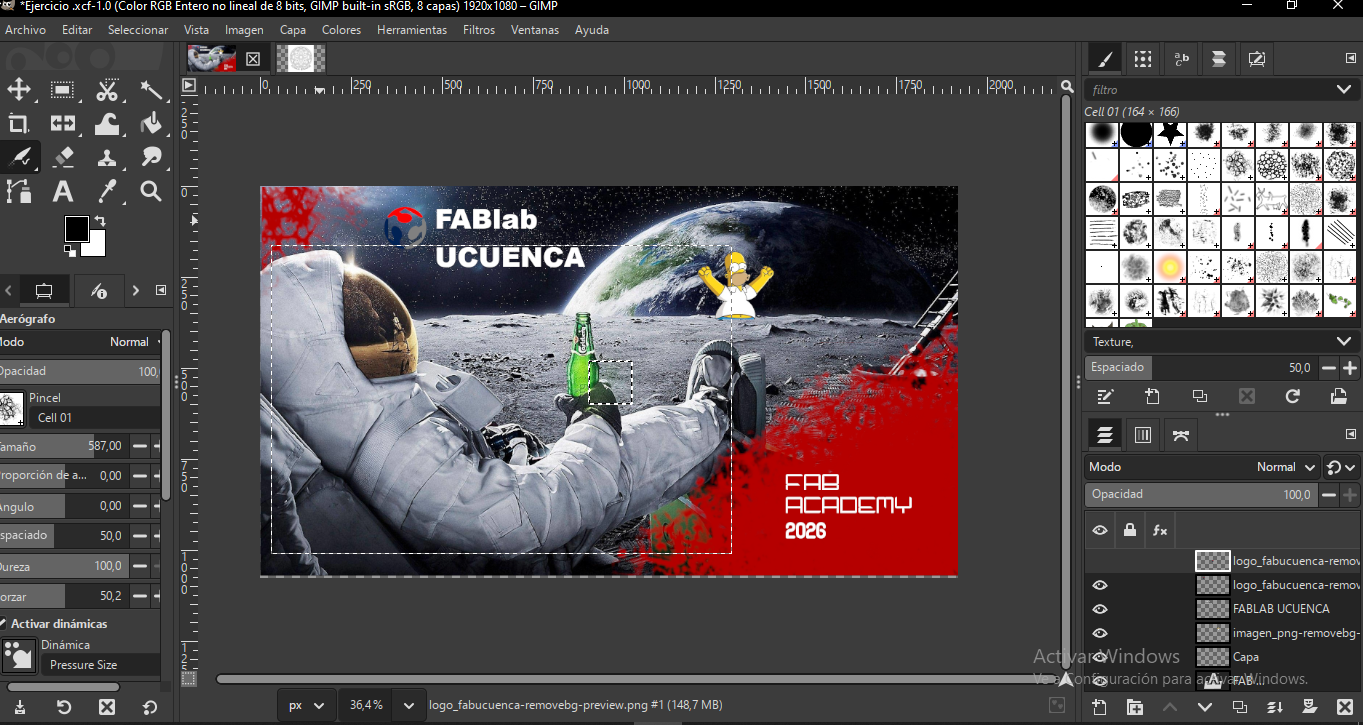Viewport: 1363px width, 725px height.
Task: Open the brush filter tag dropdown
Action: pos(1344,90)
